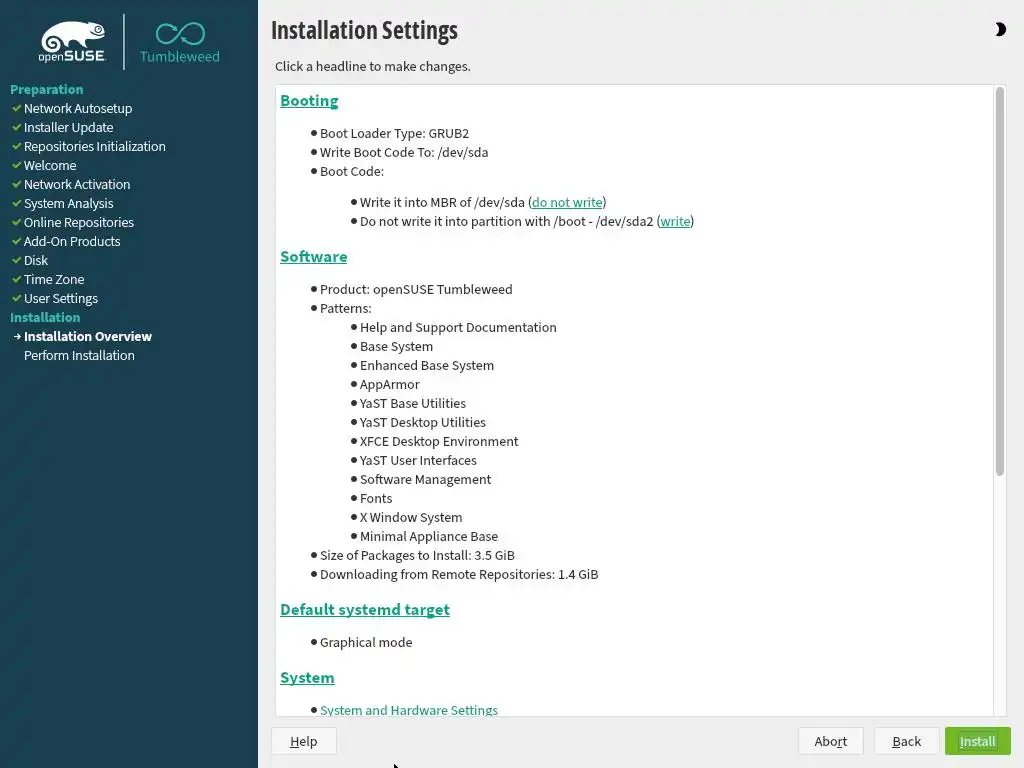The height and width of the screenshot is (768, 1024).
Task: Click 'Help and Support Documentation' entry
Action: tap(458, 327)
